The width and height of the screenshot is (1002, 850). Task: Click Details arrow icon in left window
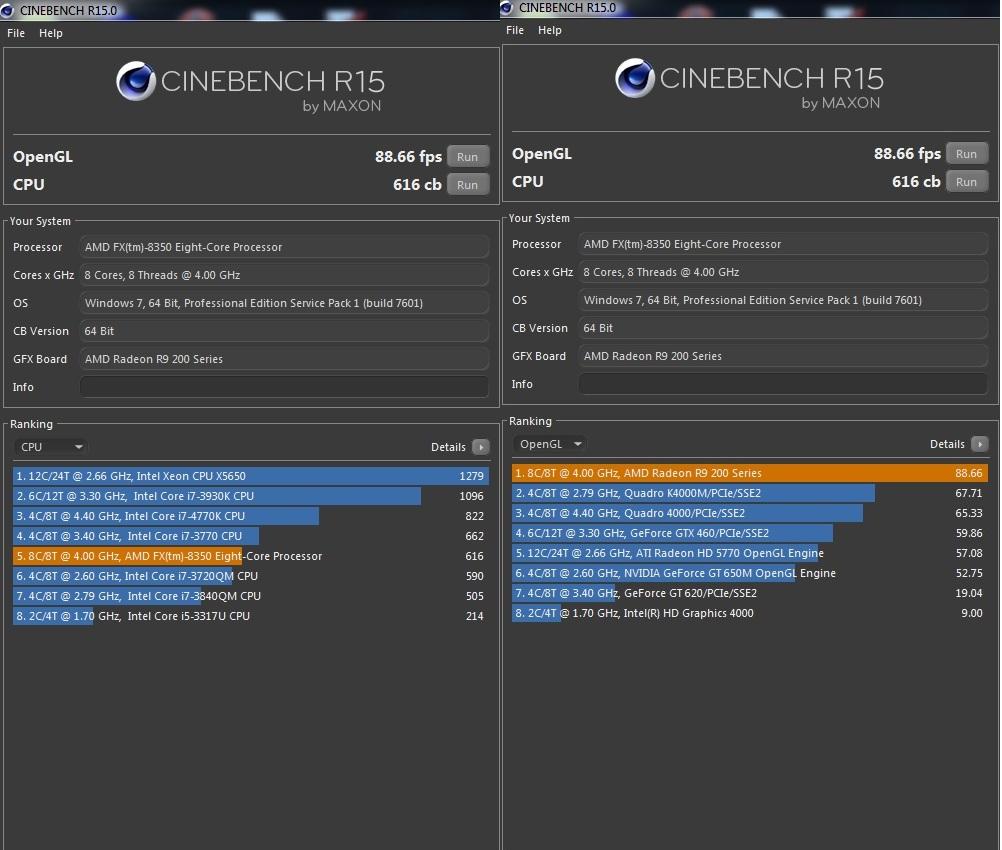click(x=481, y=447)
